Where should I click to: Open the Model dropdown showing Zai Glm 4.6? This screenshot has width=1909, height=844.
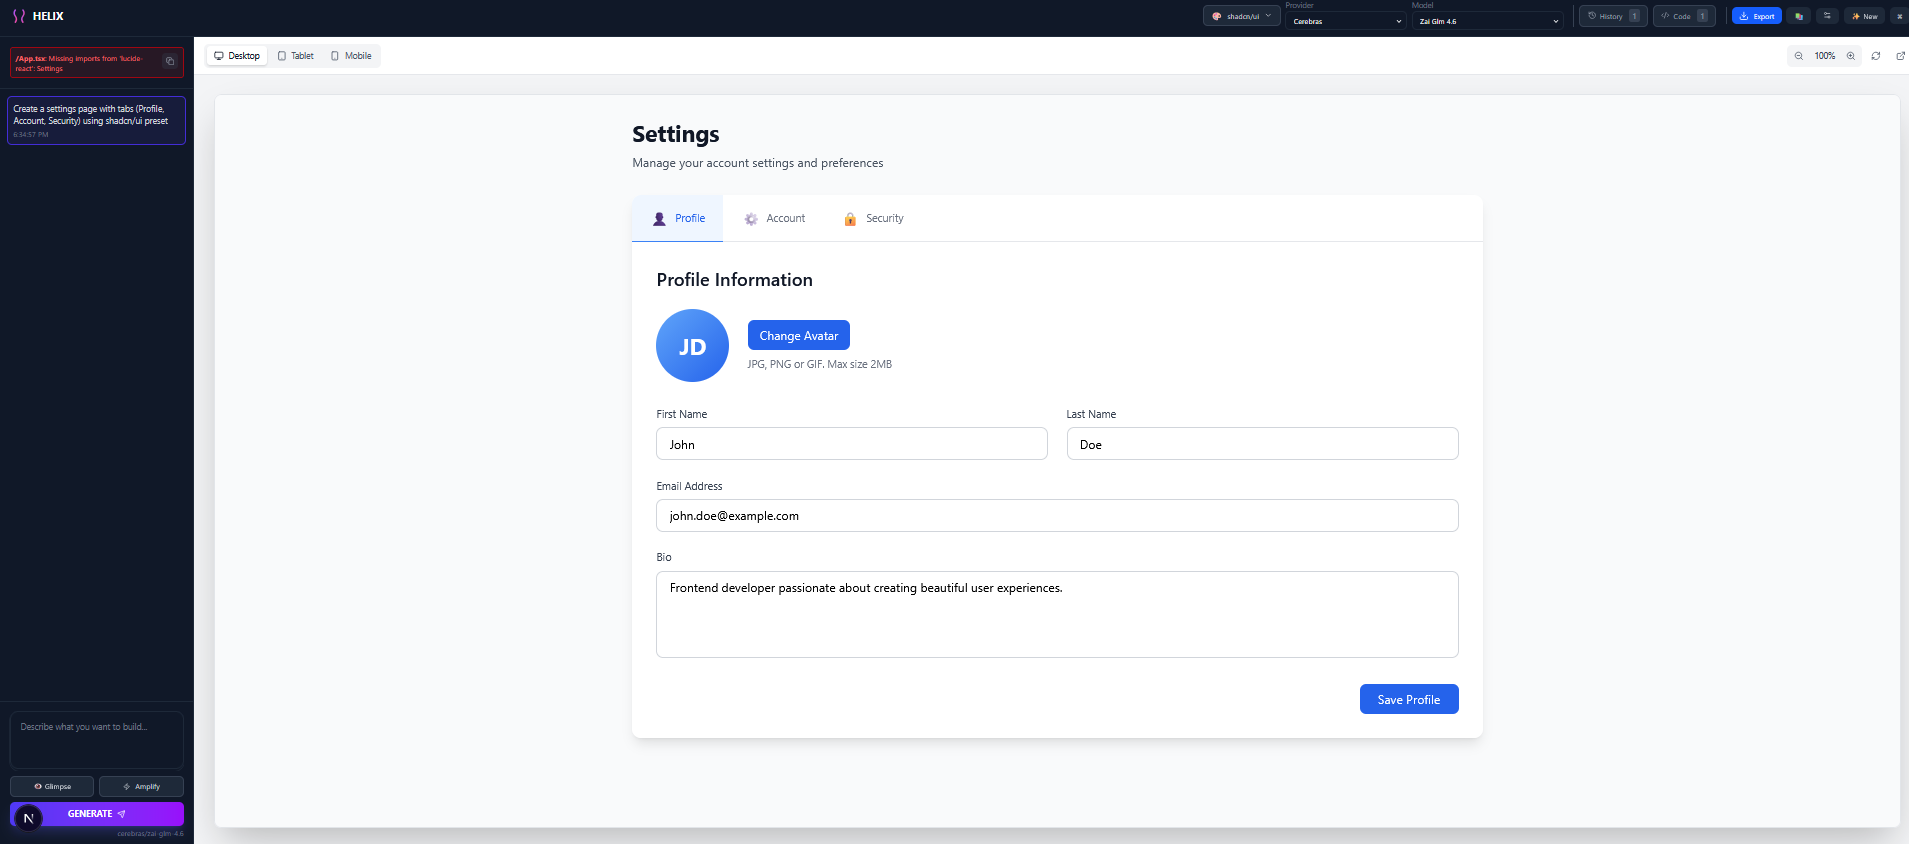click(1487, 21)
